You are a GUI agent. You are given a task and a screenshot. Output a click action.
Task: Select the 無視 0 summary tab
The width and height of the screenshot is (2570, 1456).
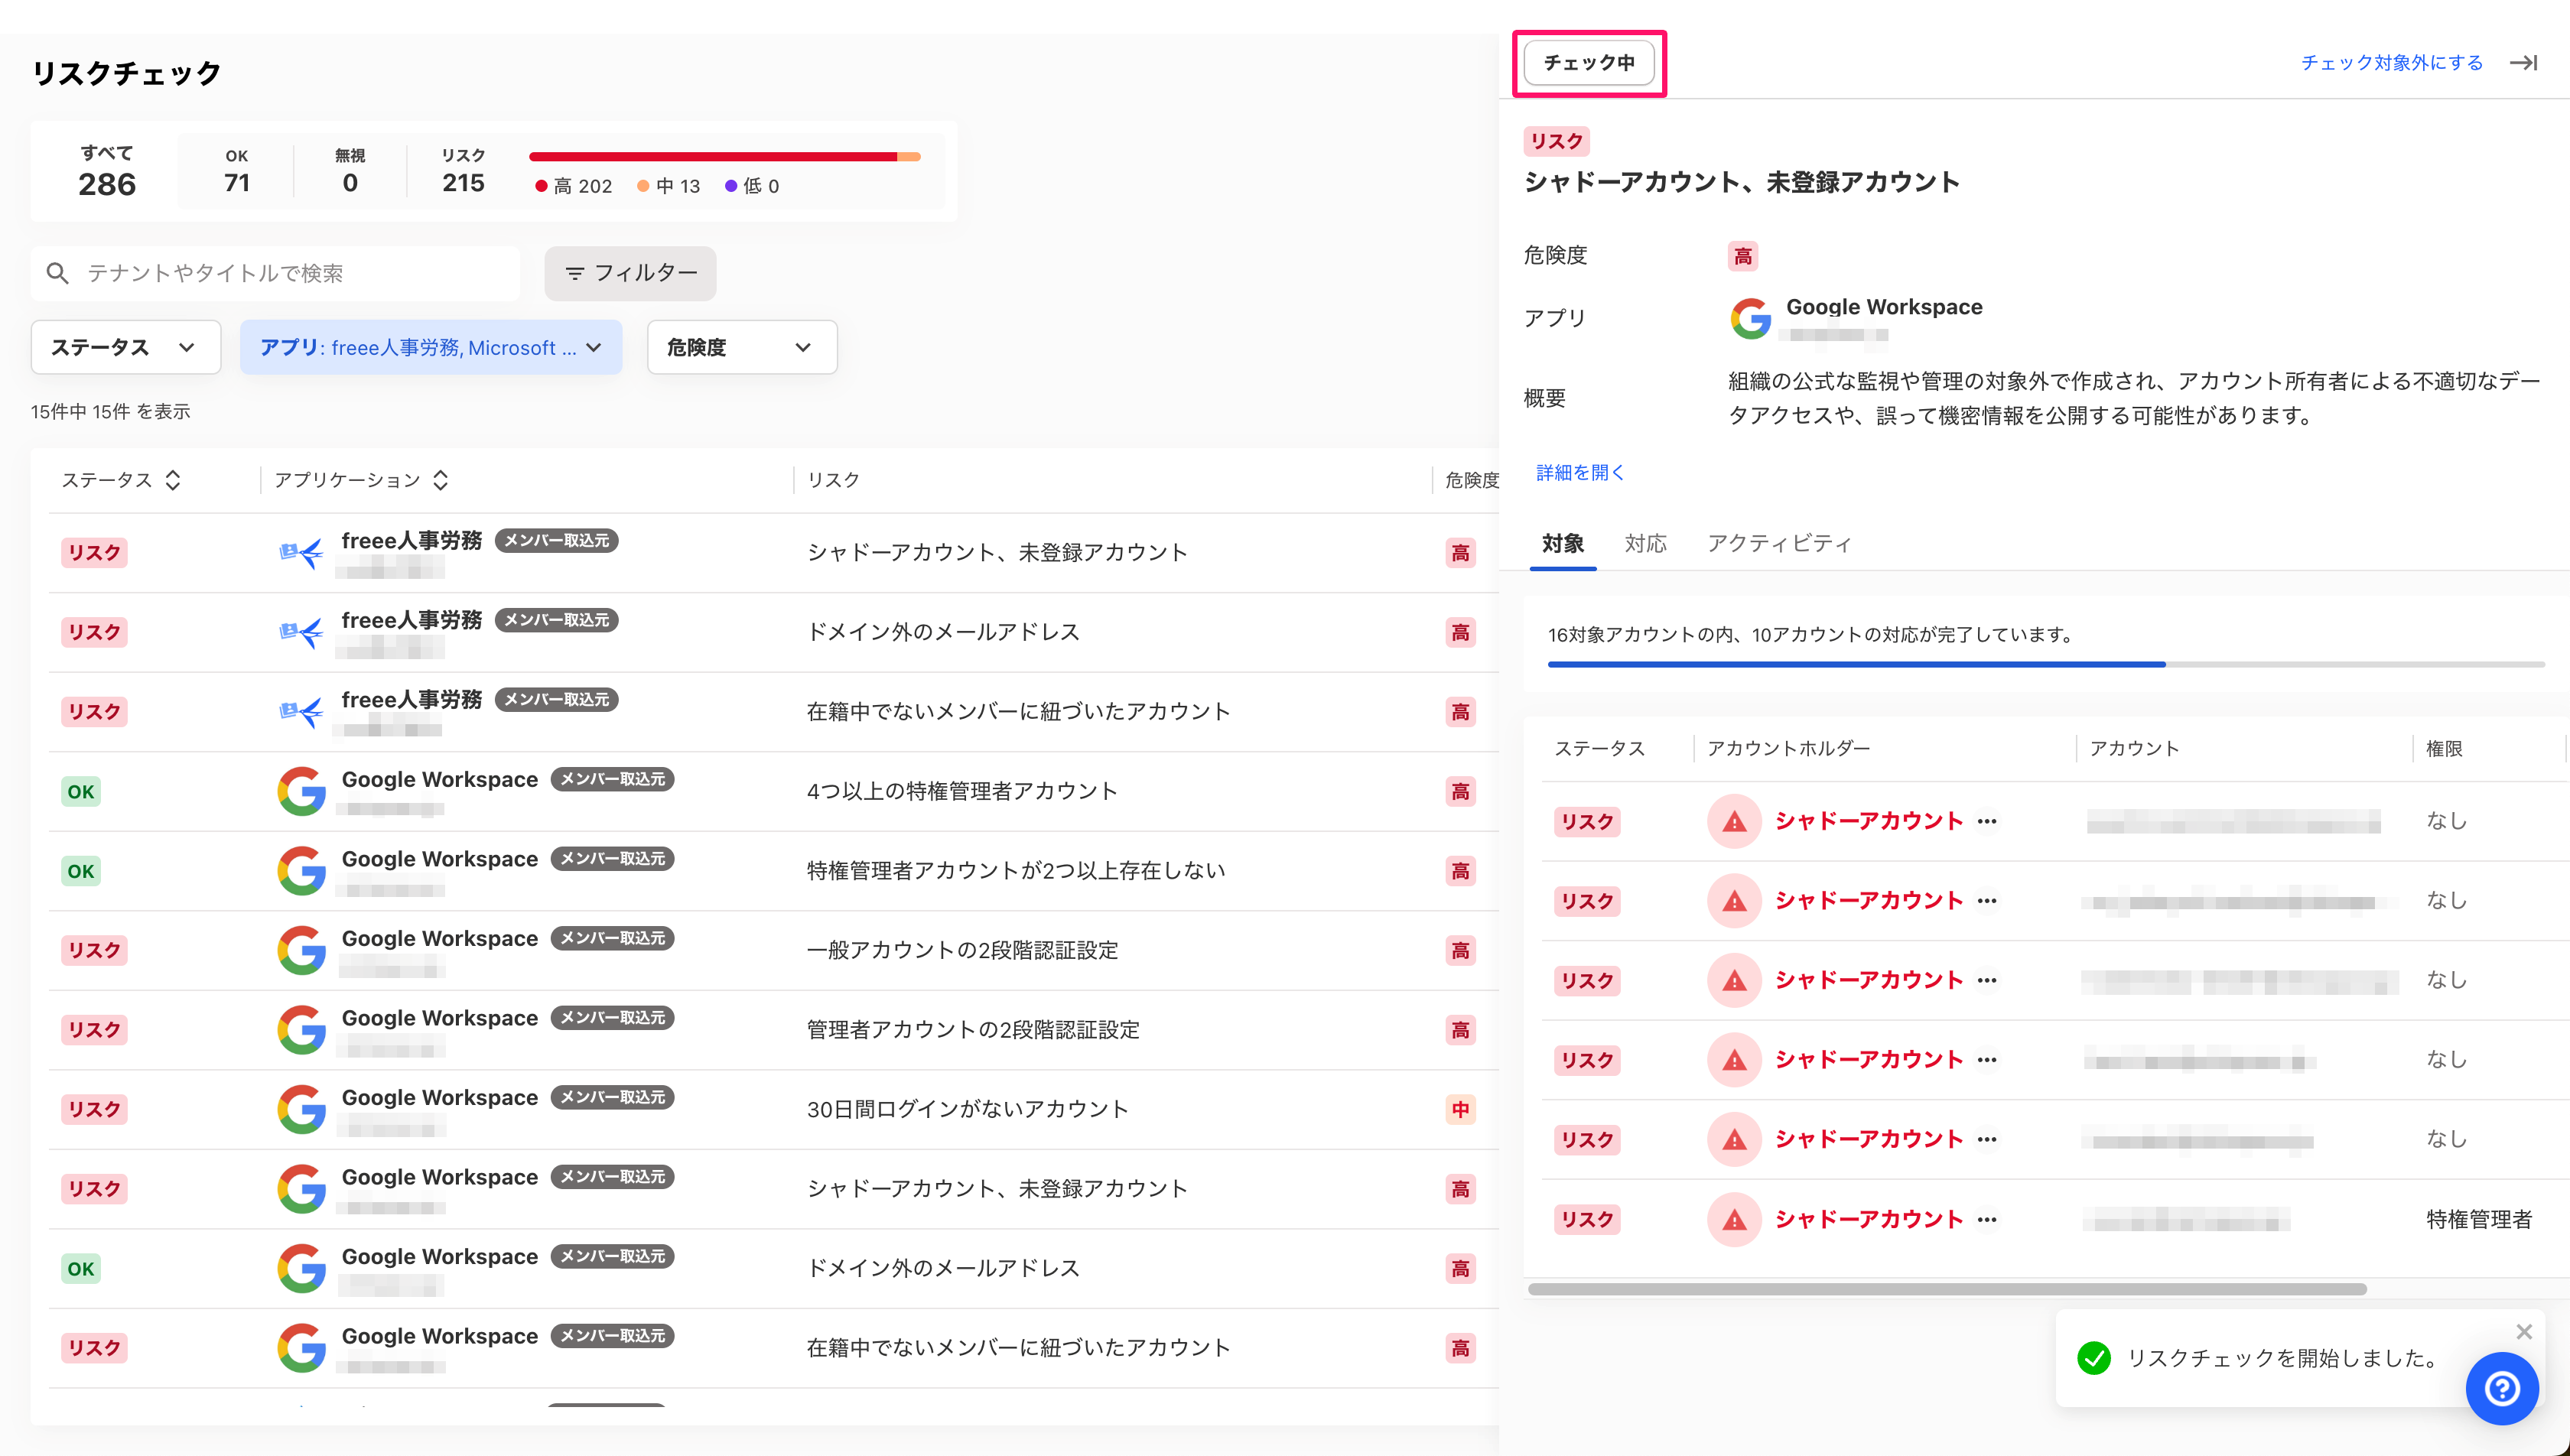coord(350,171)
